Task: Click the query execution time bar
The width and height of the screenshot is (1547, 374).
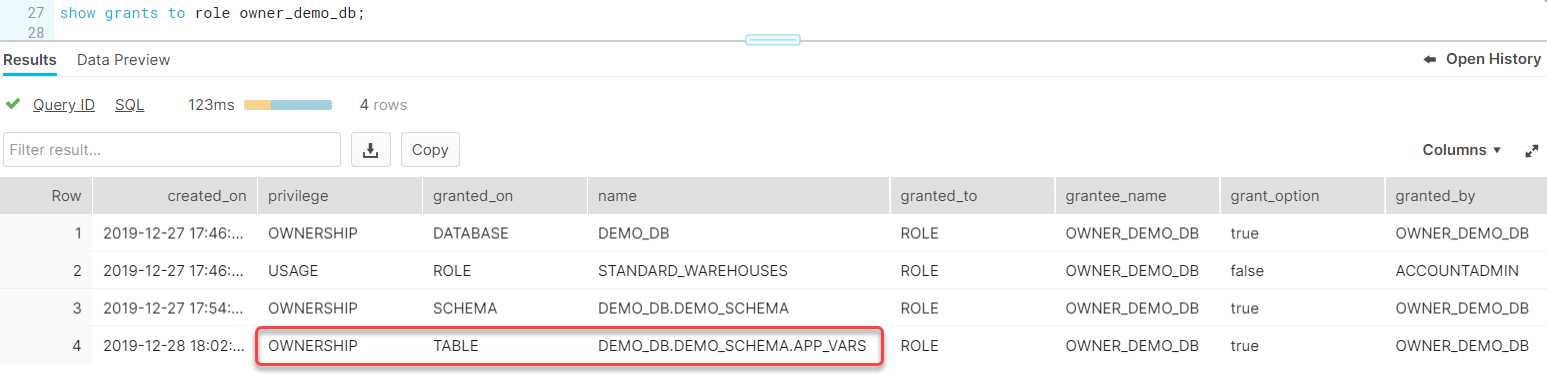Action: (288, 105)
